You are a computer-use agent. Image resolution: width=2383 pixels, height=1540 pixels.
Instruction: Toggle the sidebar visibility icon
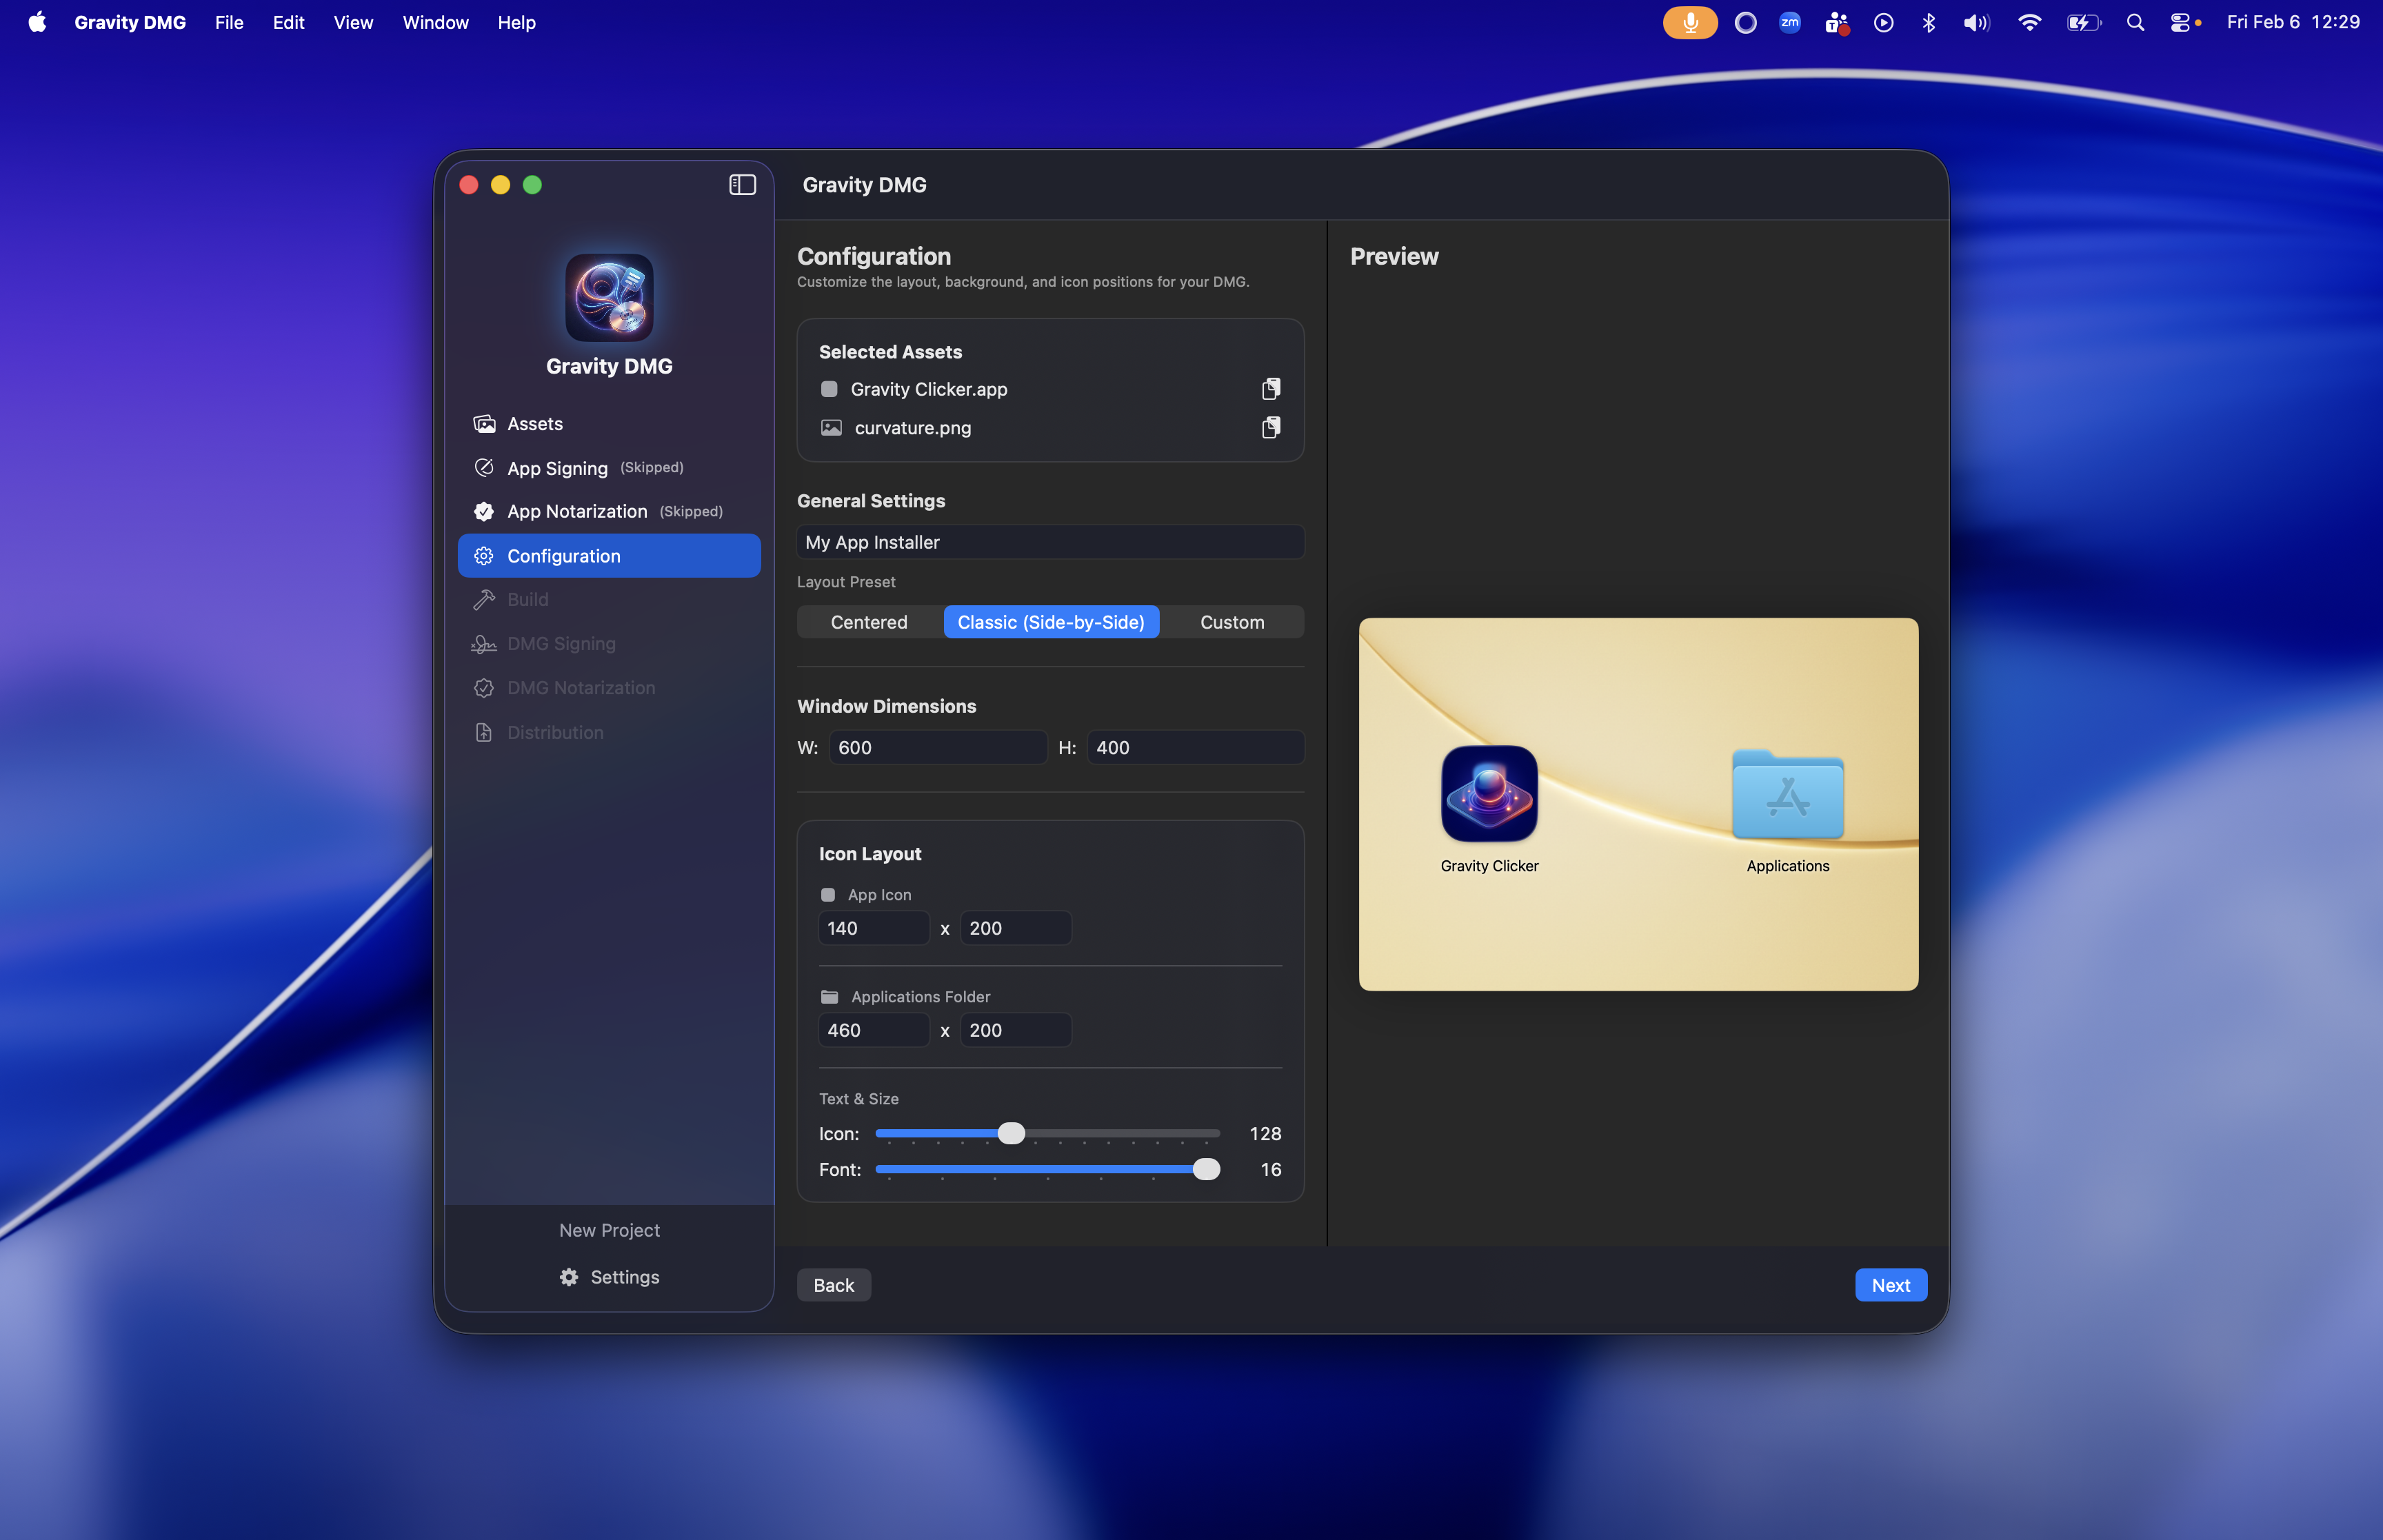[x=742, y=185]
